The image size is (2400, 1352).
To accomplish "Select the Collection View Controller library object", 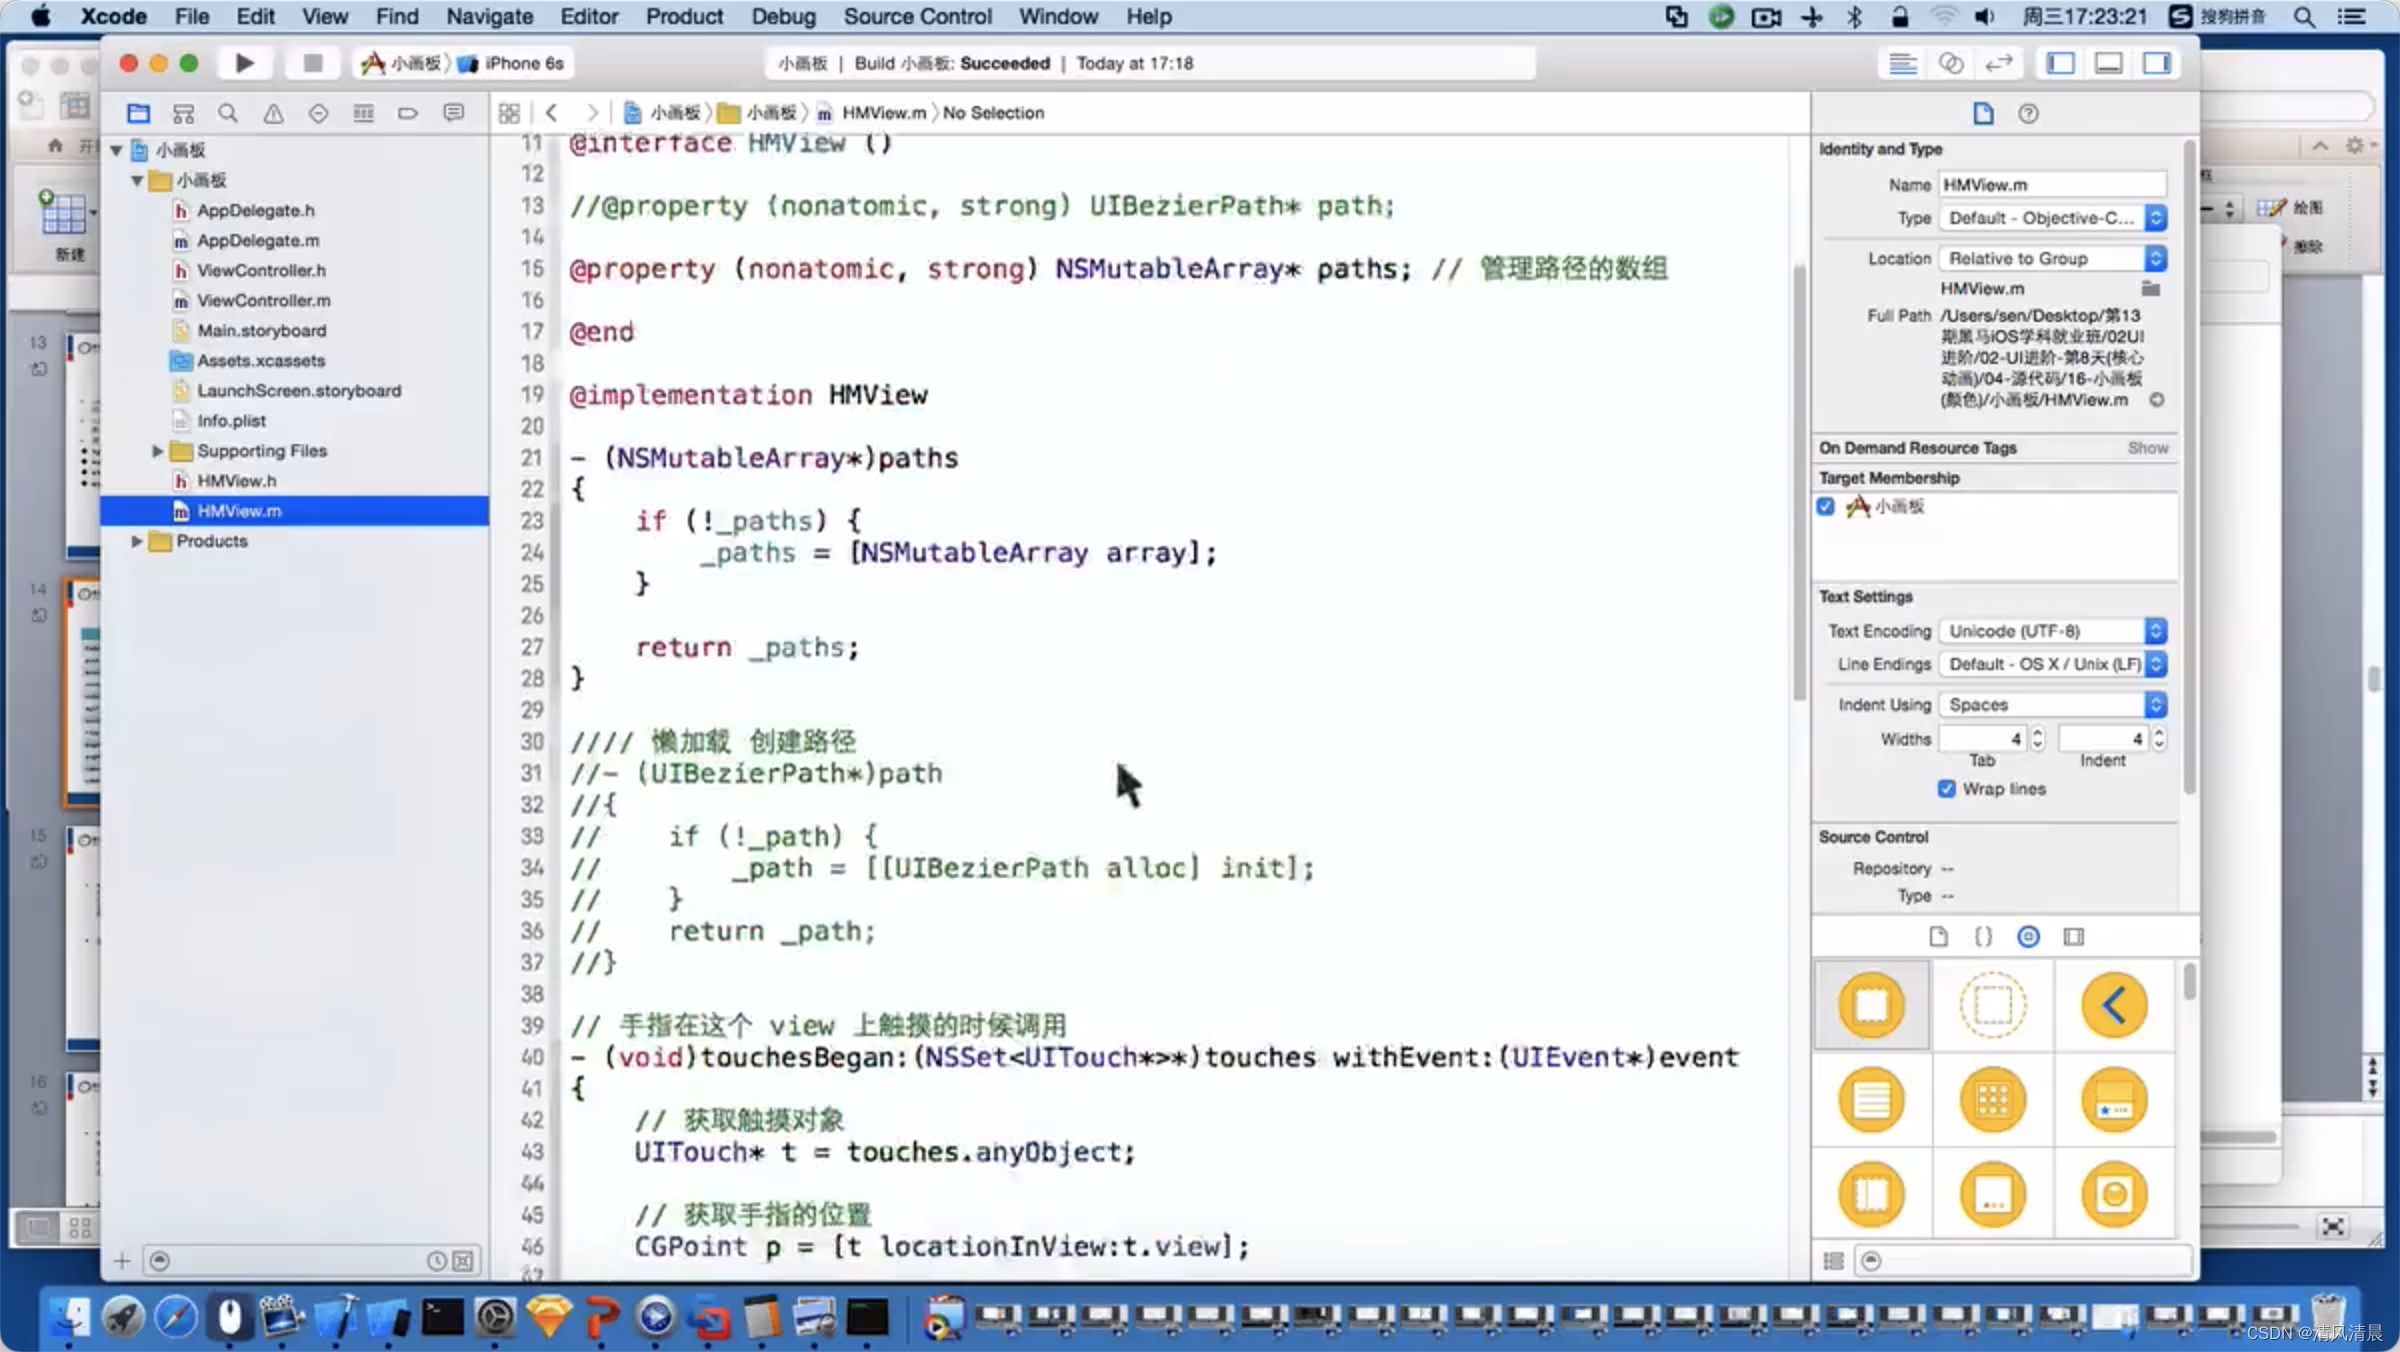I will tap(1992, 1100).
